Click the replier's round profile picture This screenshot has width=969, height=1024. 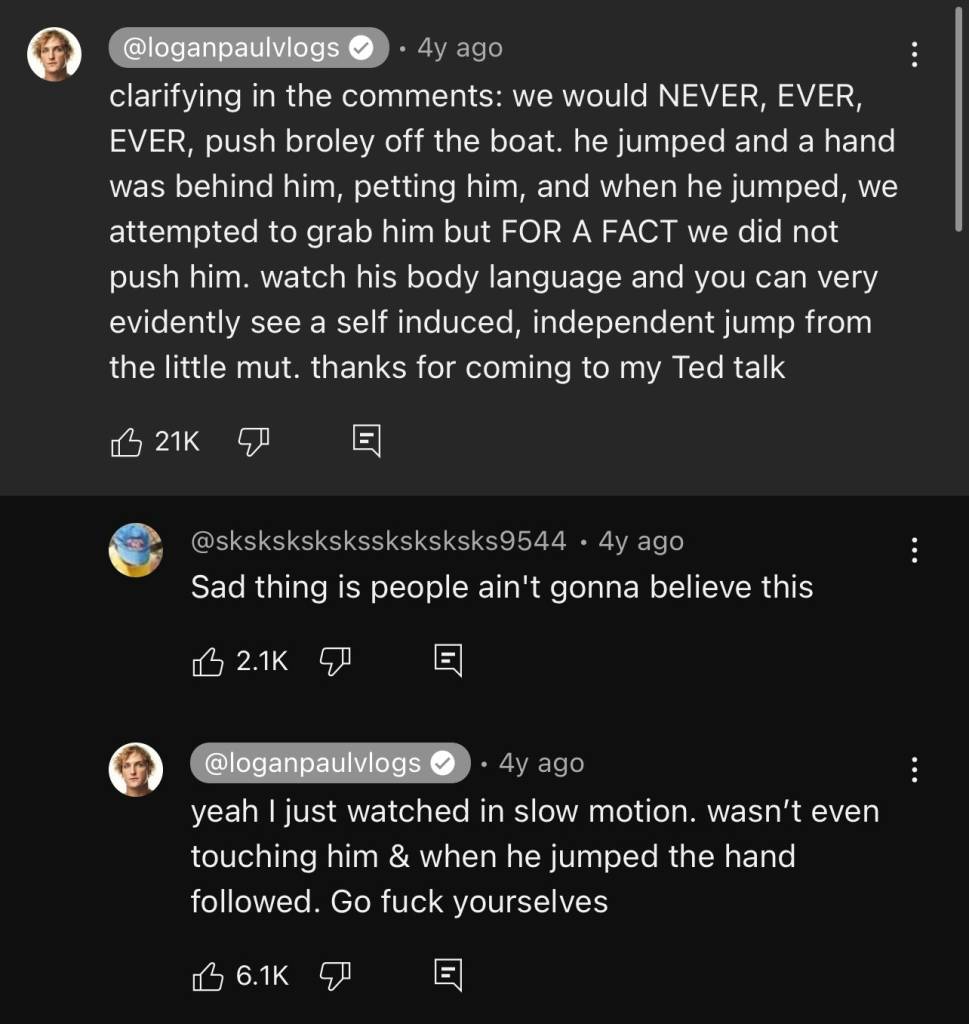pos(134,551)
